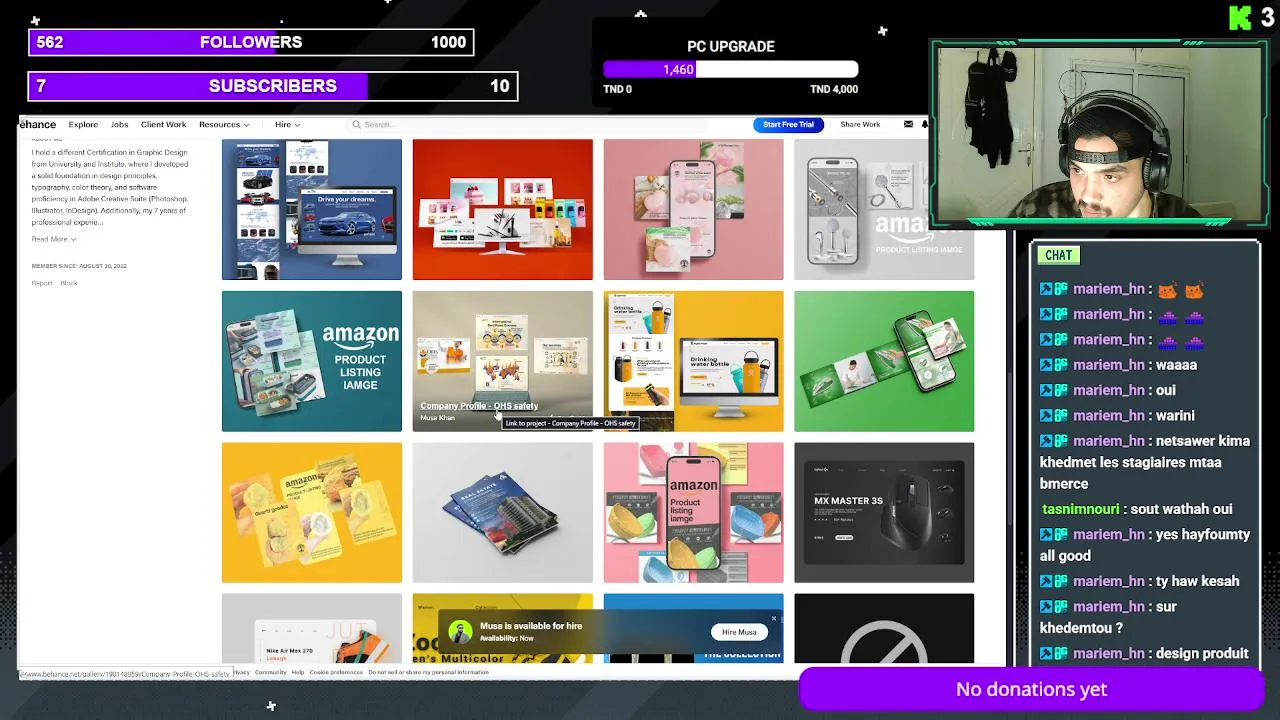Click chat message 'mariem_hn : design produit'
Screen dimensions: 1280x720
[x=1144, y=653]
